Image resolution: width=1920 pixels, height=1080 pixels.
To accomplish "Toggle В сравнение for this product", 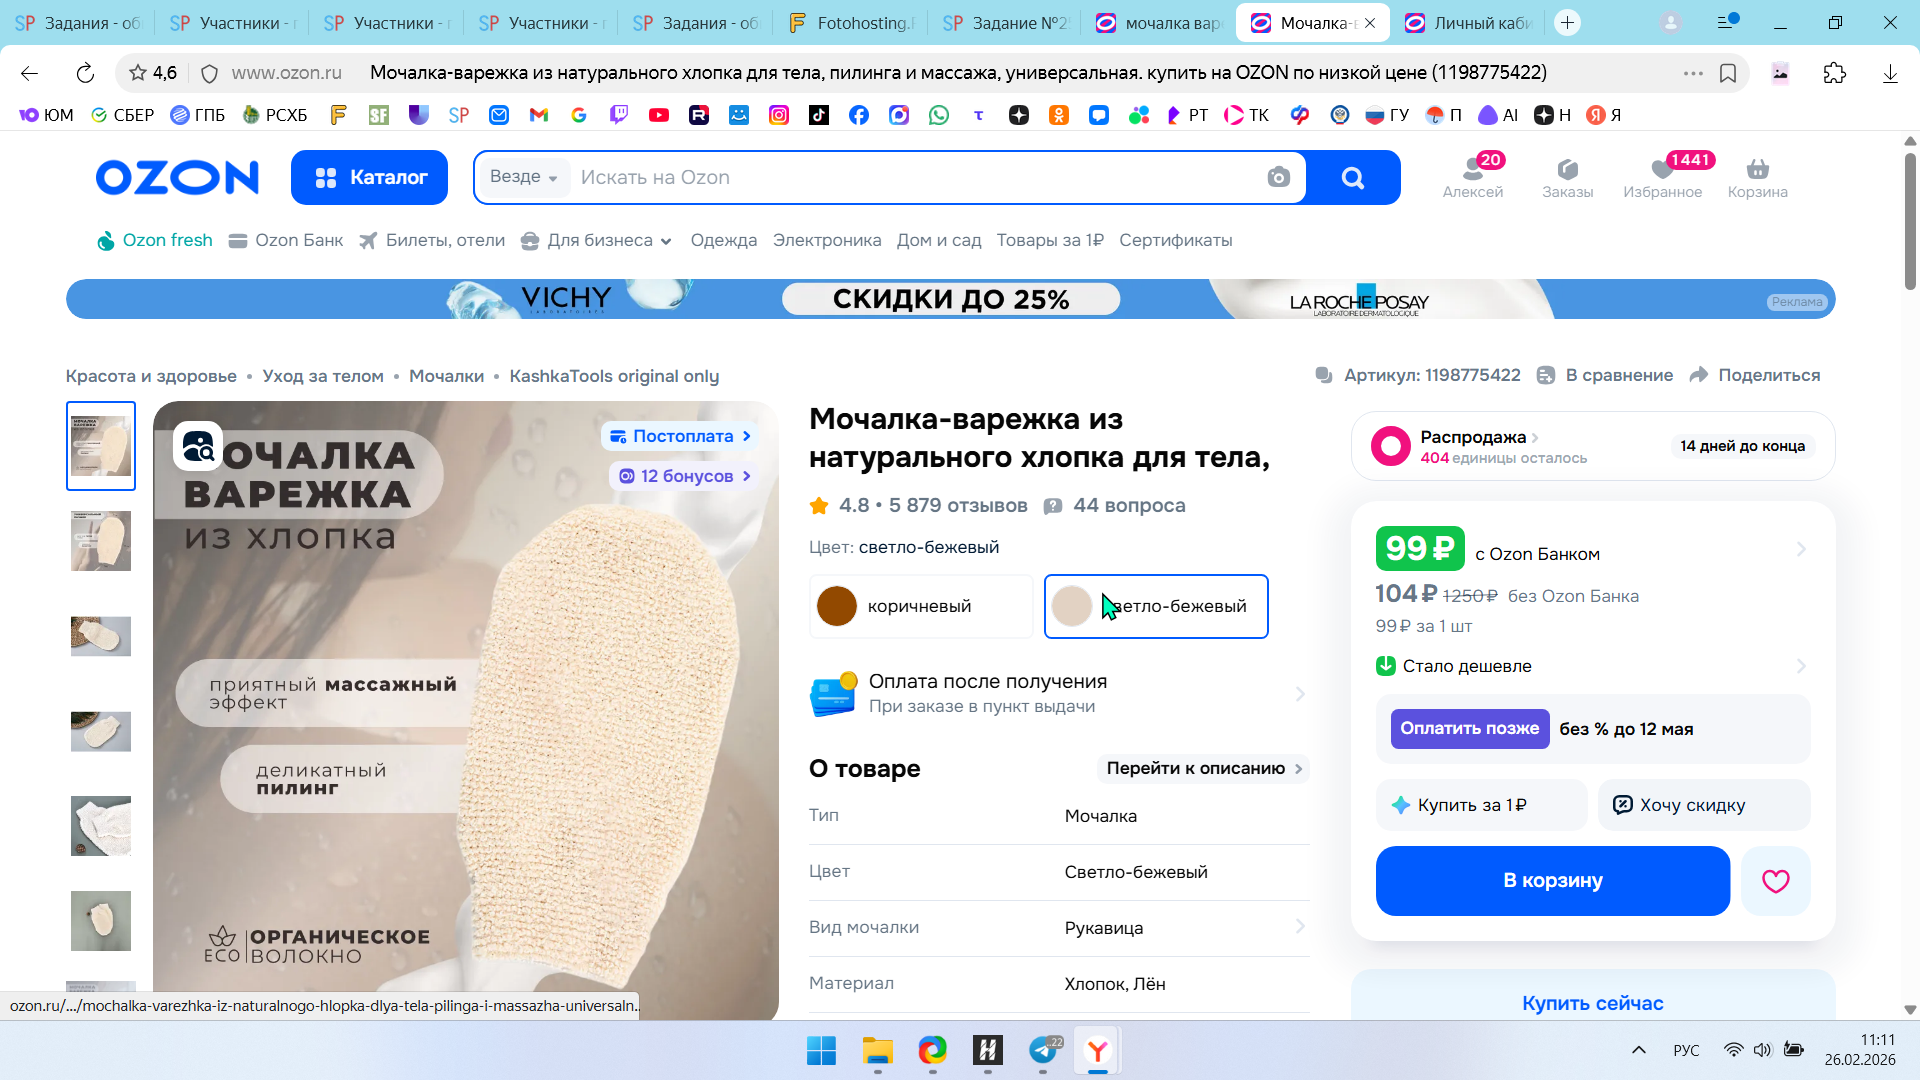I will [1604, 375].
